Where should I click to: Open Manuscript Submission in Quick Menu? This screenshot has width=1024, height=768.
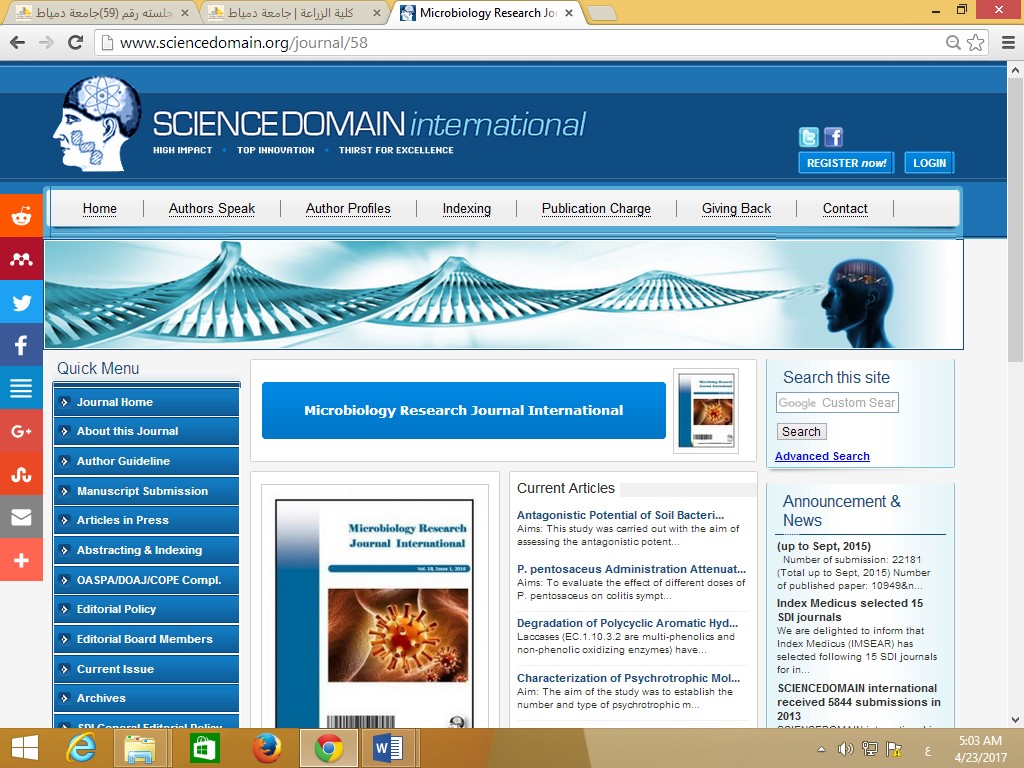coord(146,491)
